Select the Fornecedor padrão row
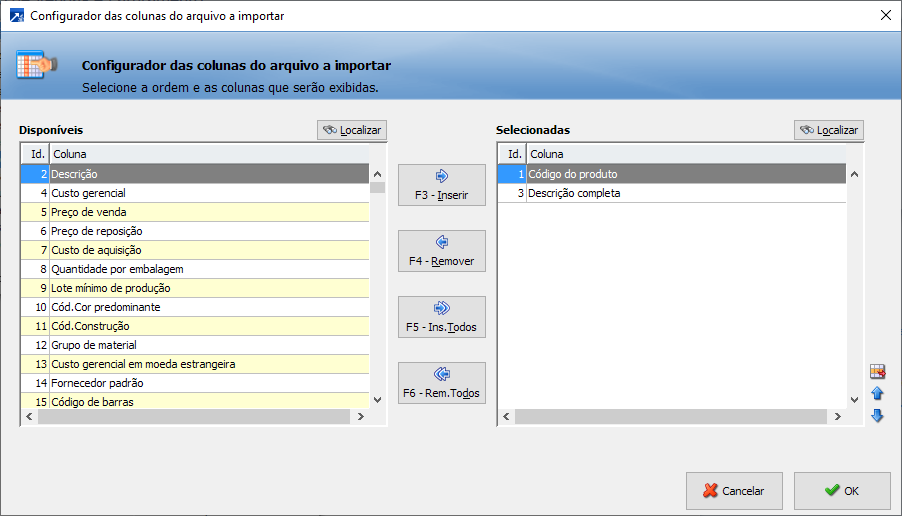 point(195,383)
